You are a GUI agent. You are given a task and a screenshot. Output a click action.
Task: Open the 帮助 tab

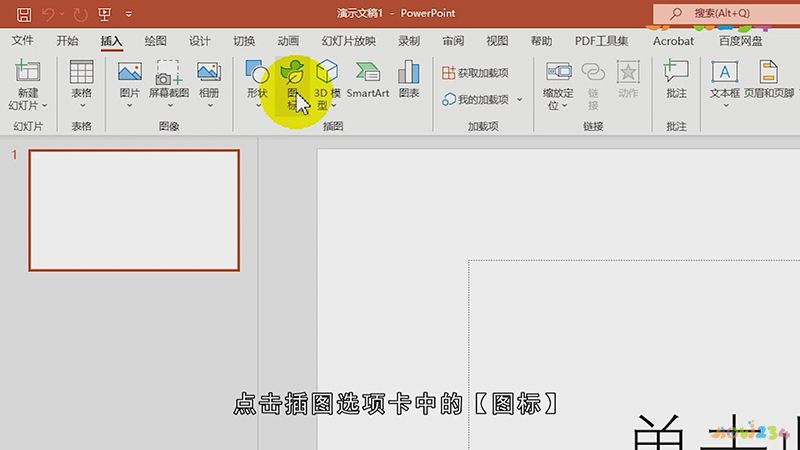point(541,41)
